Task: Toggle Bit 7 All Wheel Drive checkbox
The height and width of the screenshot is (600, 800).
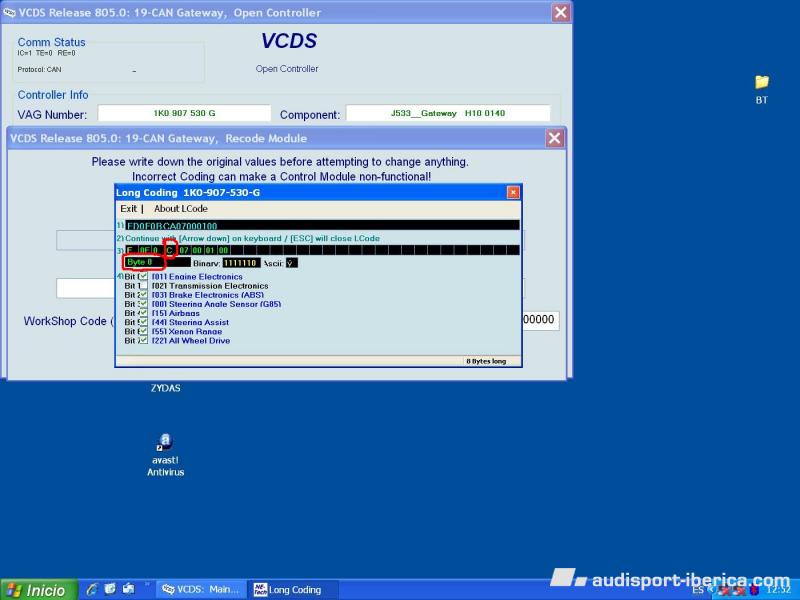Action: [144, 340]
